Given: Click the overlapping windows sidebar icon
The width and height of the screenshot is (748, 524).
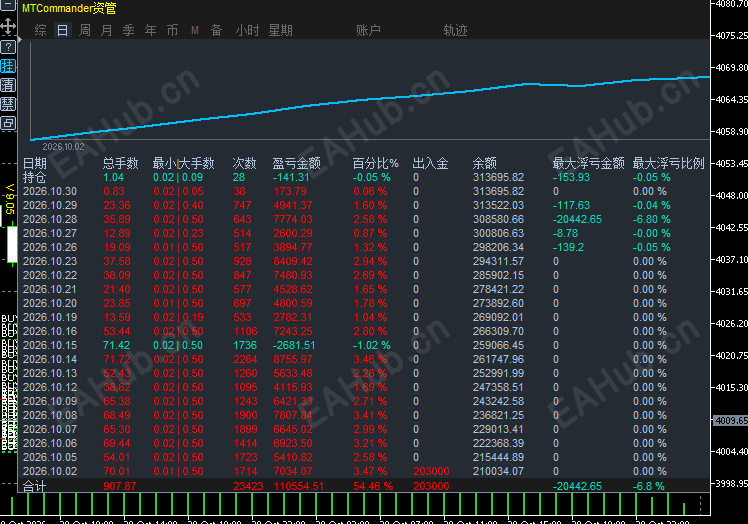Looking at the screenshot, I should (x=8, y=124).
